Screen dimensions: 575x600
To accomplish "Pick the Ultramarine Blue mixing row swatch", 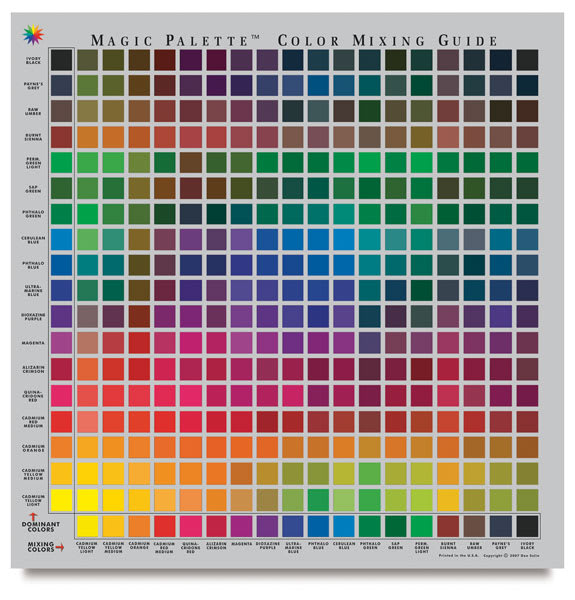I will pyautogui.click(x=293, y=526).
